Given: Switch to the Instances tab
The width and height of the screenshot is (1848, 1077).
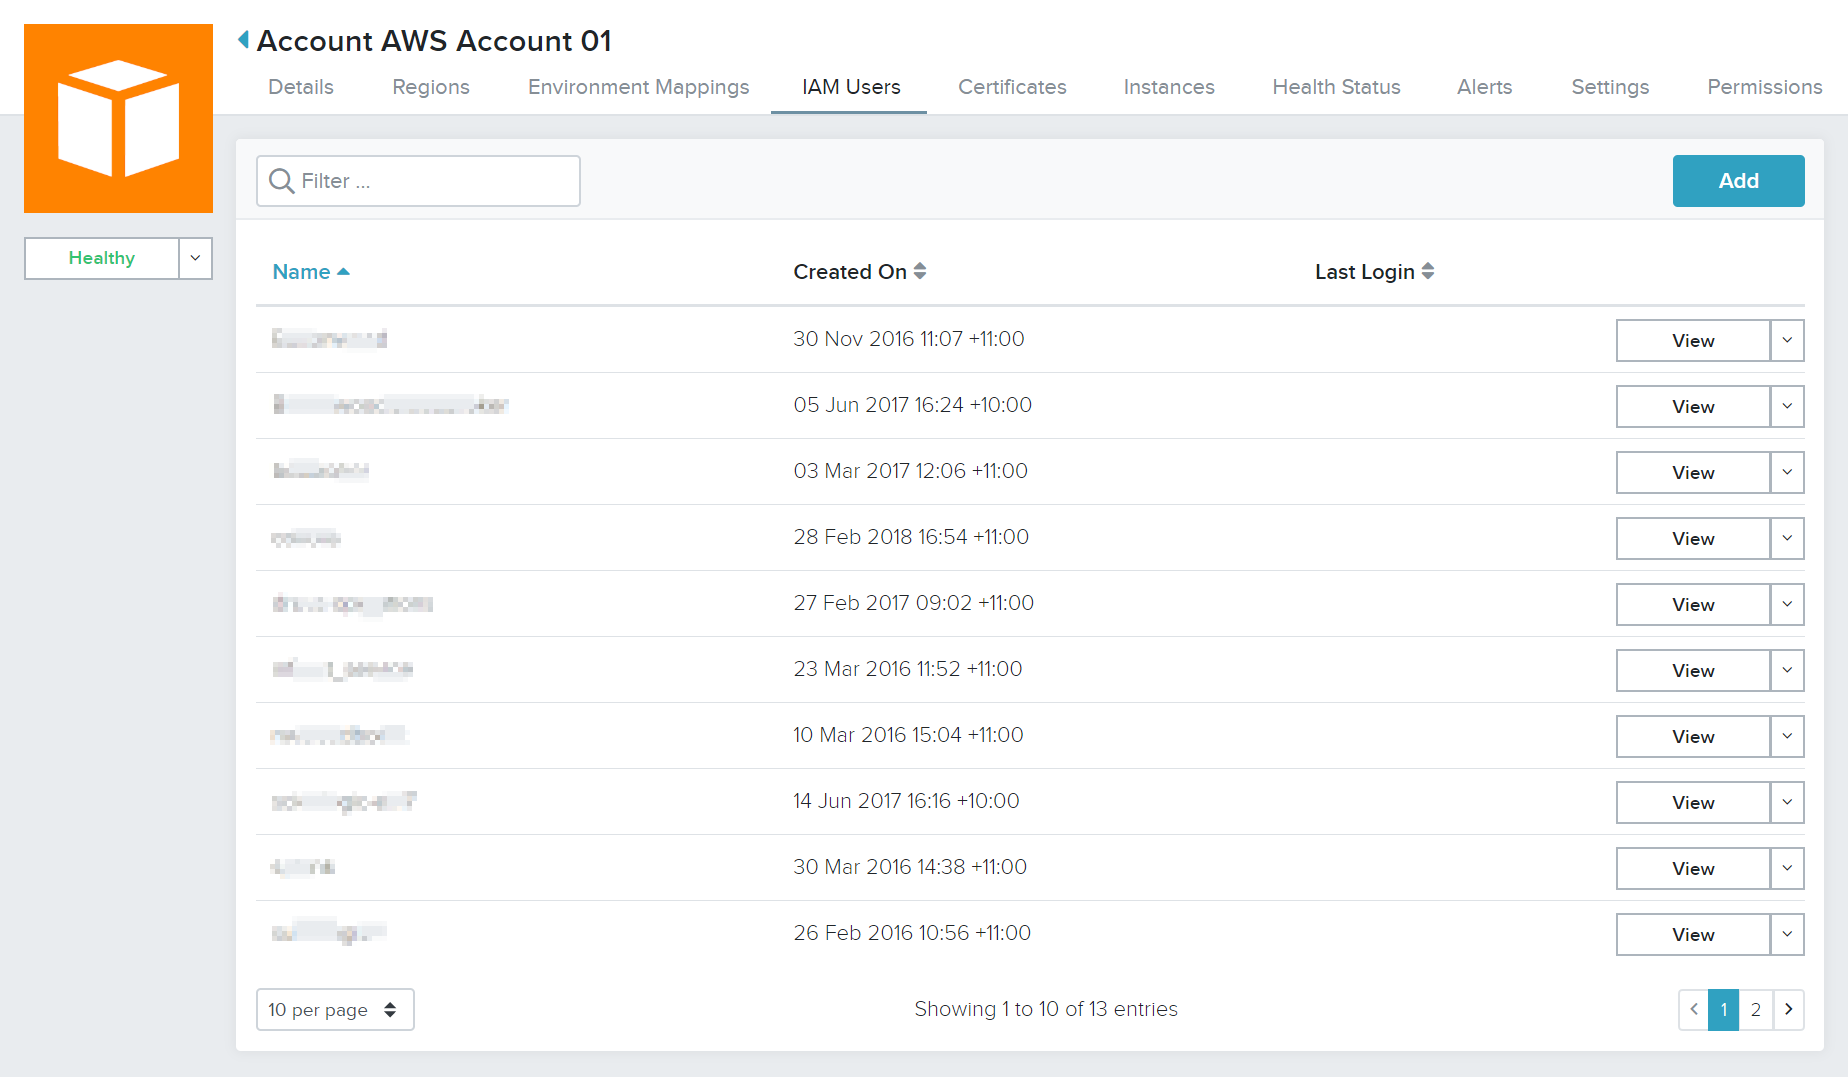Looking at the screenshot, I should [x=1169, y=87].
